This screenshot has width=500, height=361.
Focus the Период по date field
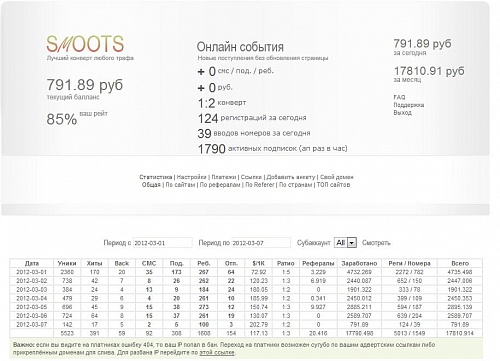coord(261,243)
